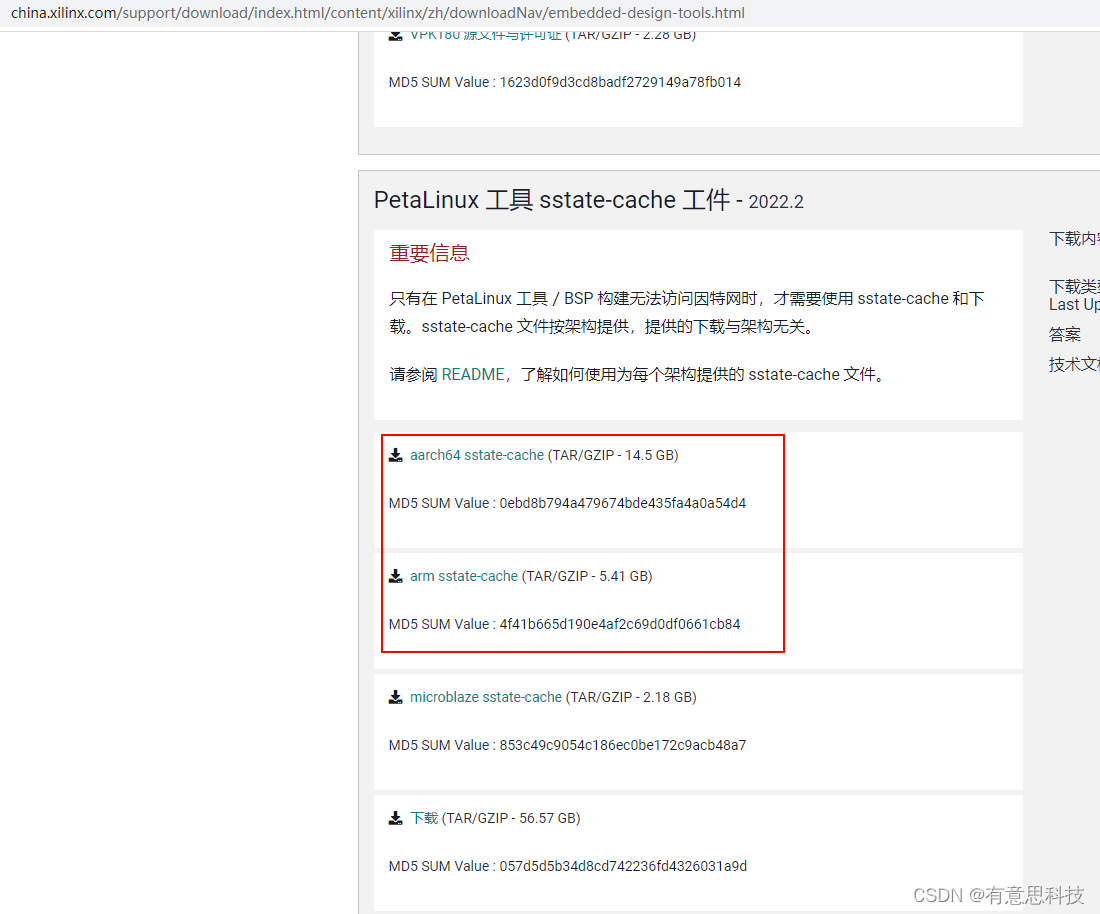Click the Last Updated sidebar entry
1100x914 pixels.
pyautogui.click(x=1073, y=304)
